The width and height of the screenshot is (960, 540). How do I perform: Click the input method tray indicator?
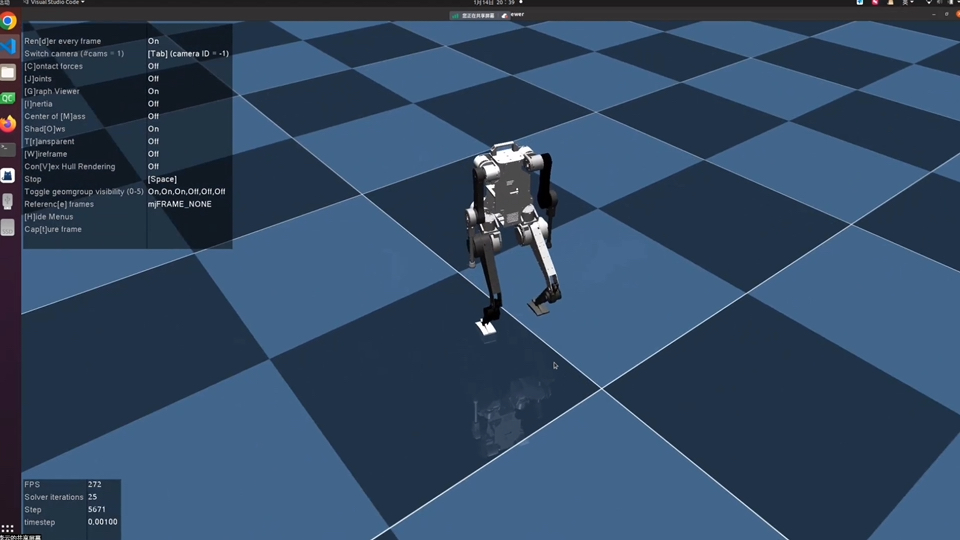coord(908,2)
